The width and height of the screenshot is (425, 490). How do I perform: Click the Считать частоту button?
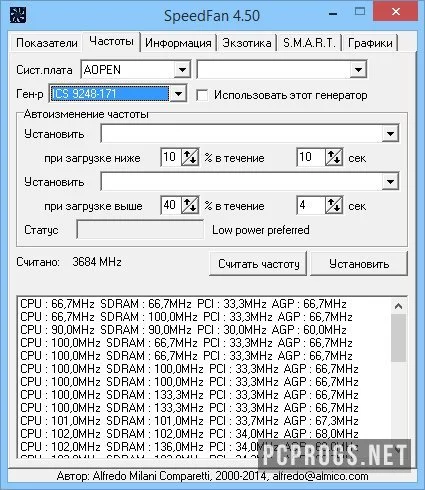258,264
